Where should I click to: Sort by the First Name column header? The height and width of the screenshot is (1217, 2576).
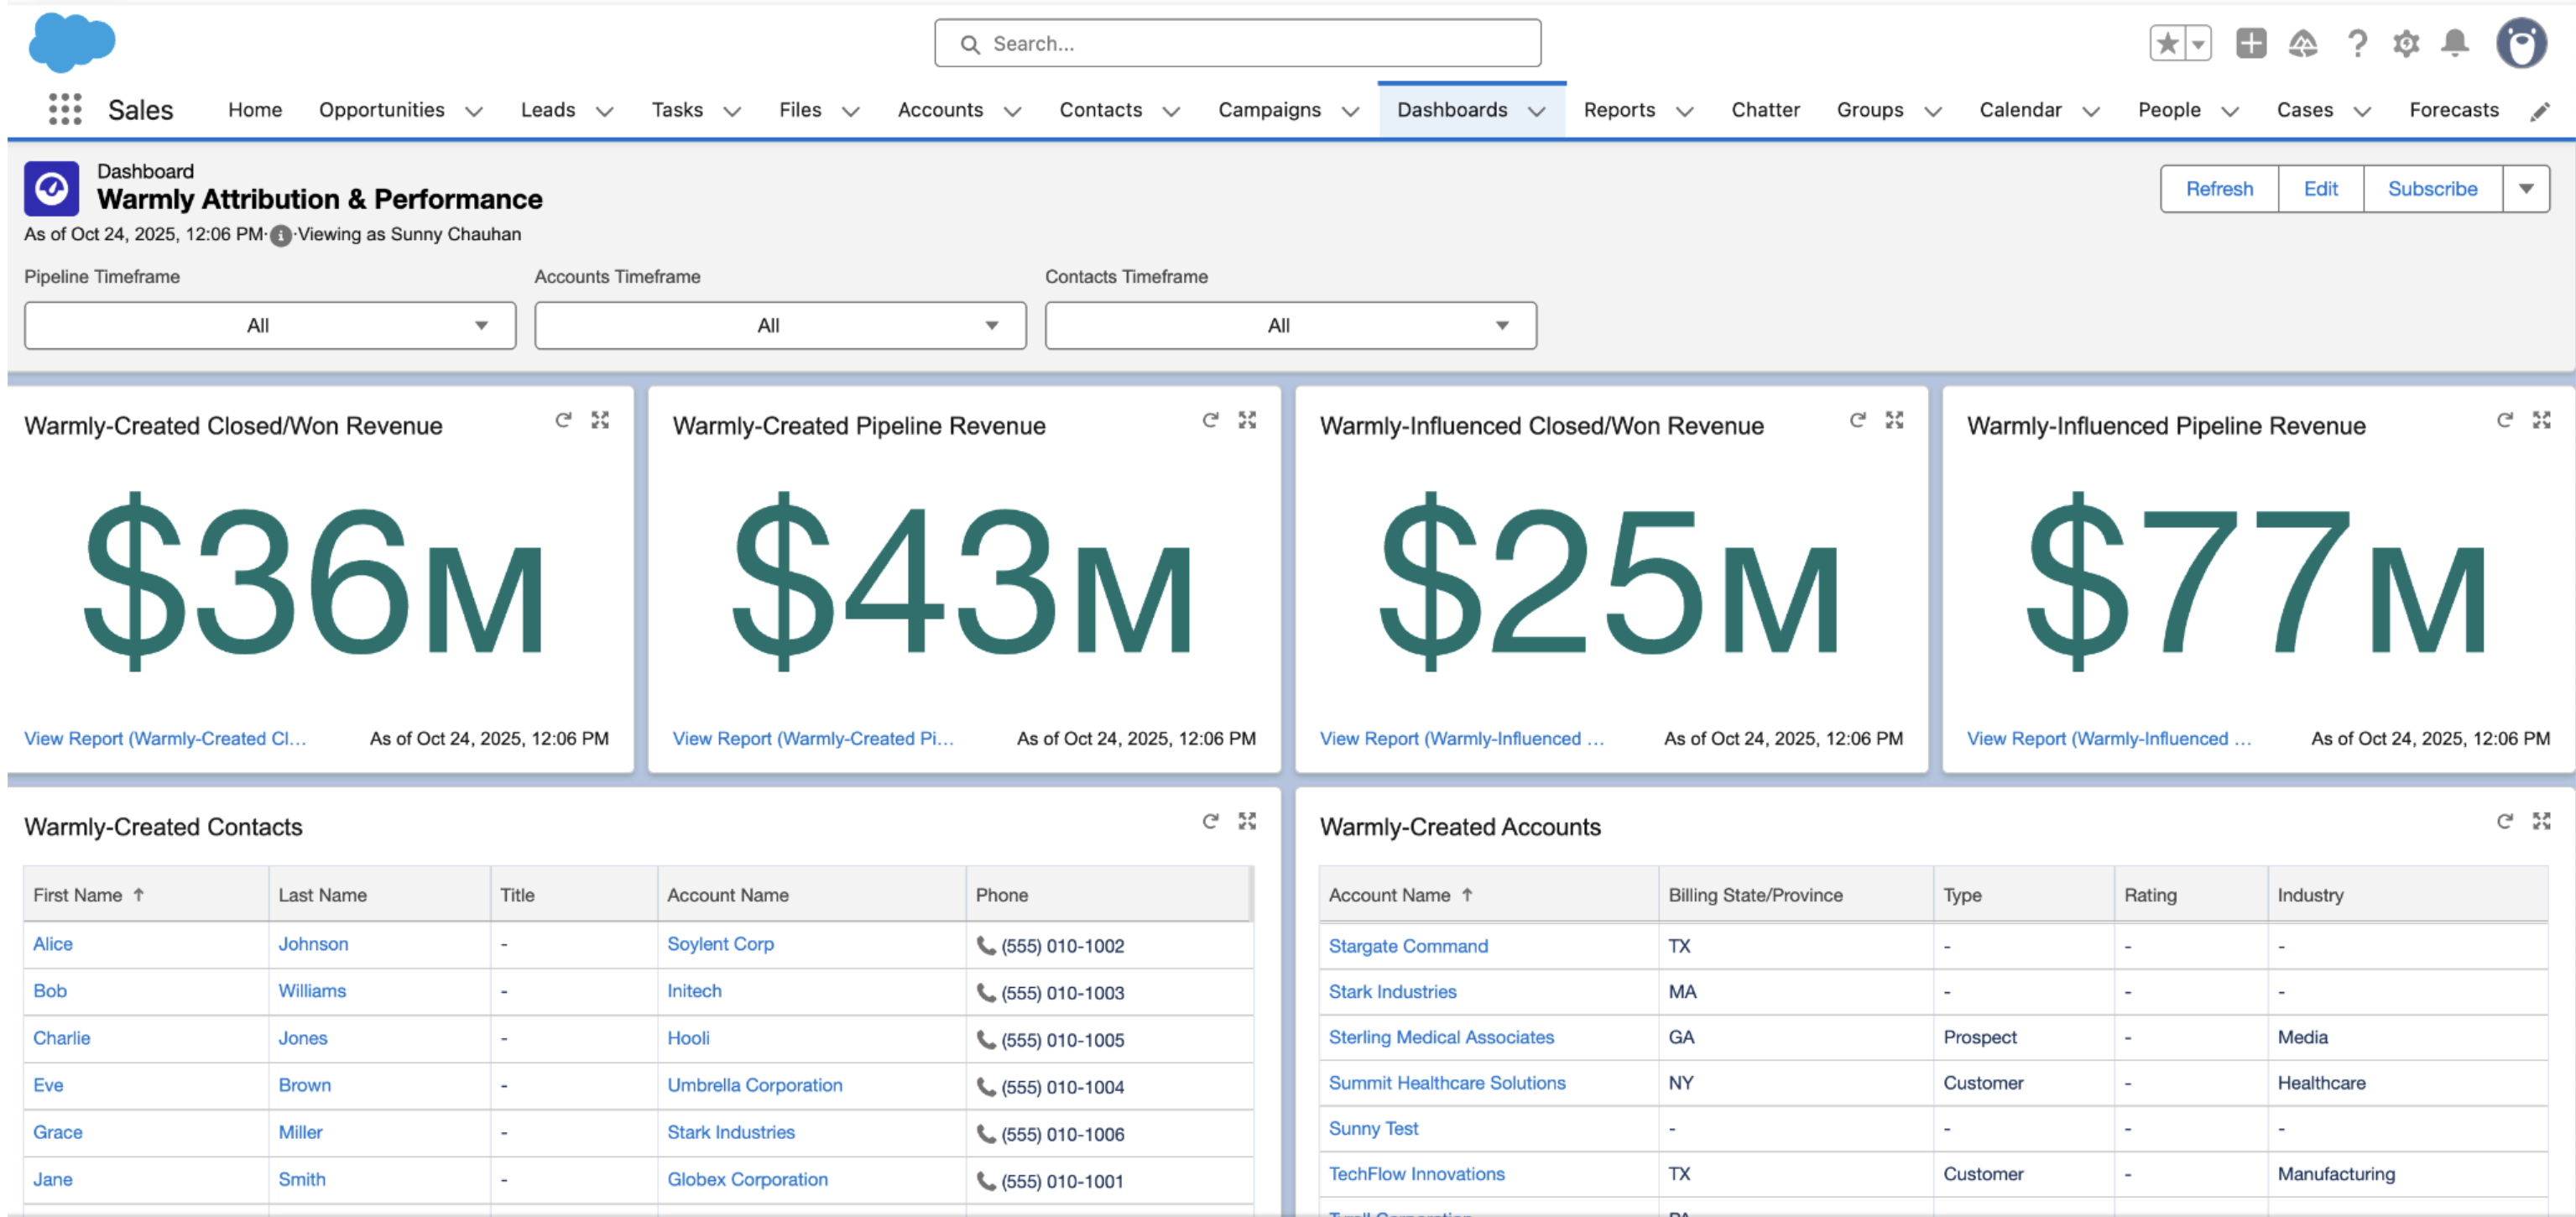tap(78, 895)
